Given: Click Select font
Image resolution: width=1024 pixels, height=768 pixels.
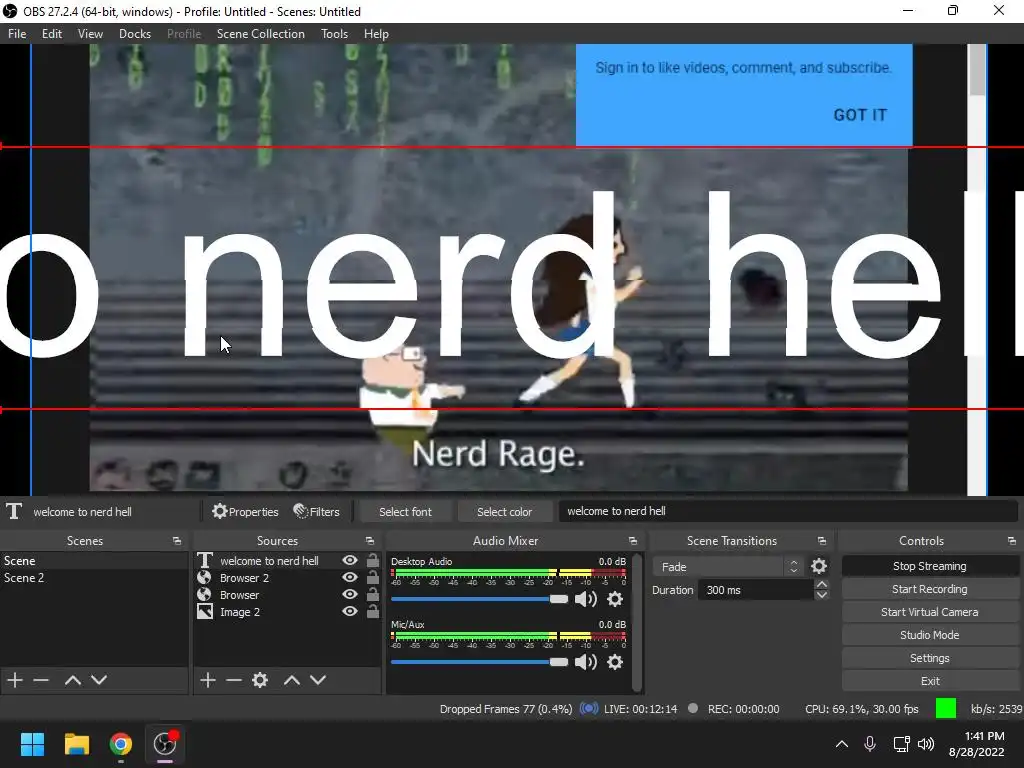Looking at the screenshot, I should point(405,512).
